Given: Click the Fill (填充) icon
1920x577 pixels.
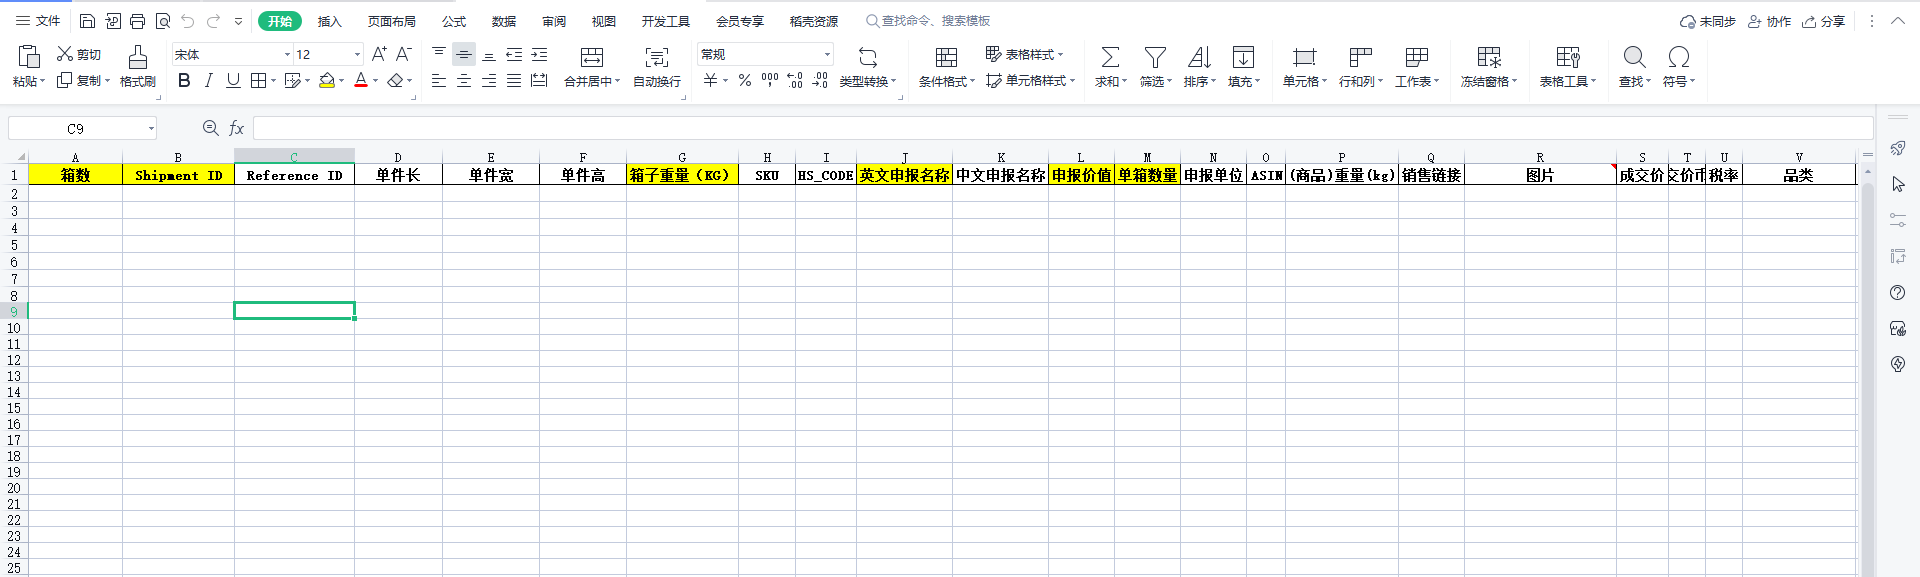Looking at the screenshot, I should pyautogui.click(x=1243, y=57).
